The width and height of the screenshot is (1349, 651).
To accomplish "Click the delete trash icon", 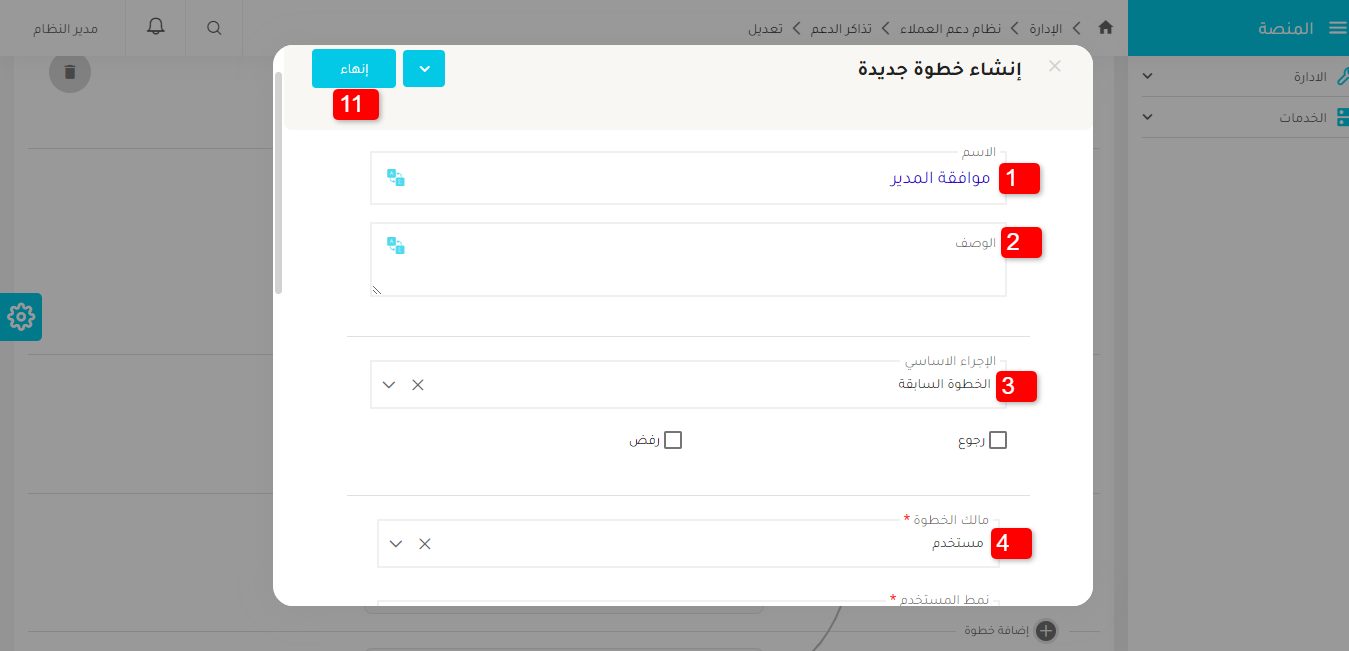I will (x=69, y=72).
